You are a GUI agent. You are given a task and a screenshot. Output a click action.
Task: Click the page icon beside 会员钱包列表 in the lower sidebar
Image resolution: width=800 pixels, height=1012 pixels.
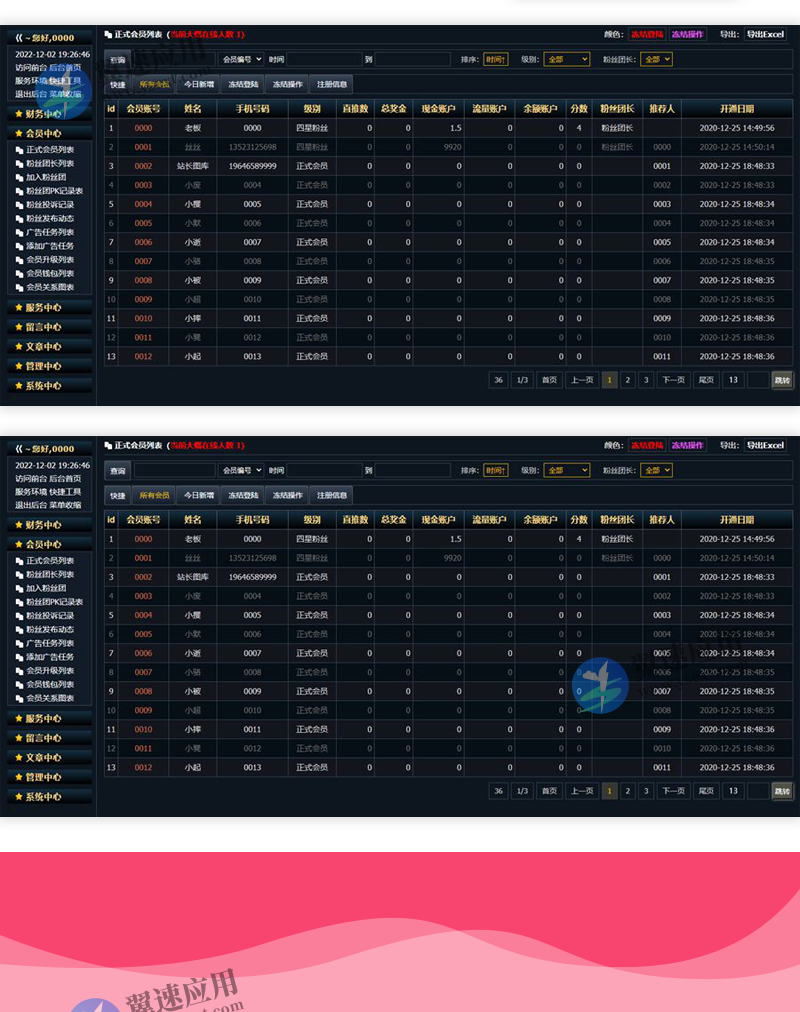pyautogui.click(x=20, y=684)
